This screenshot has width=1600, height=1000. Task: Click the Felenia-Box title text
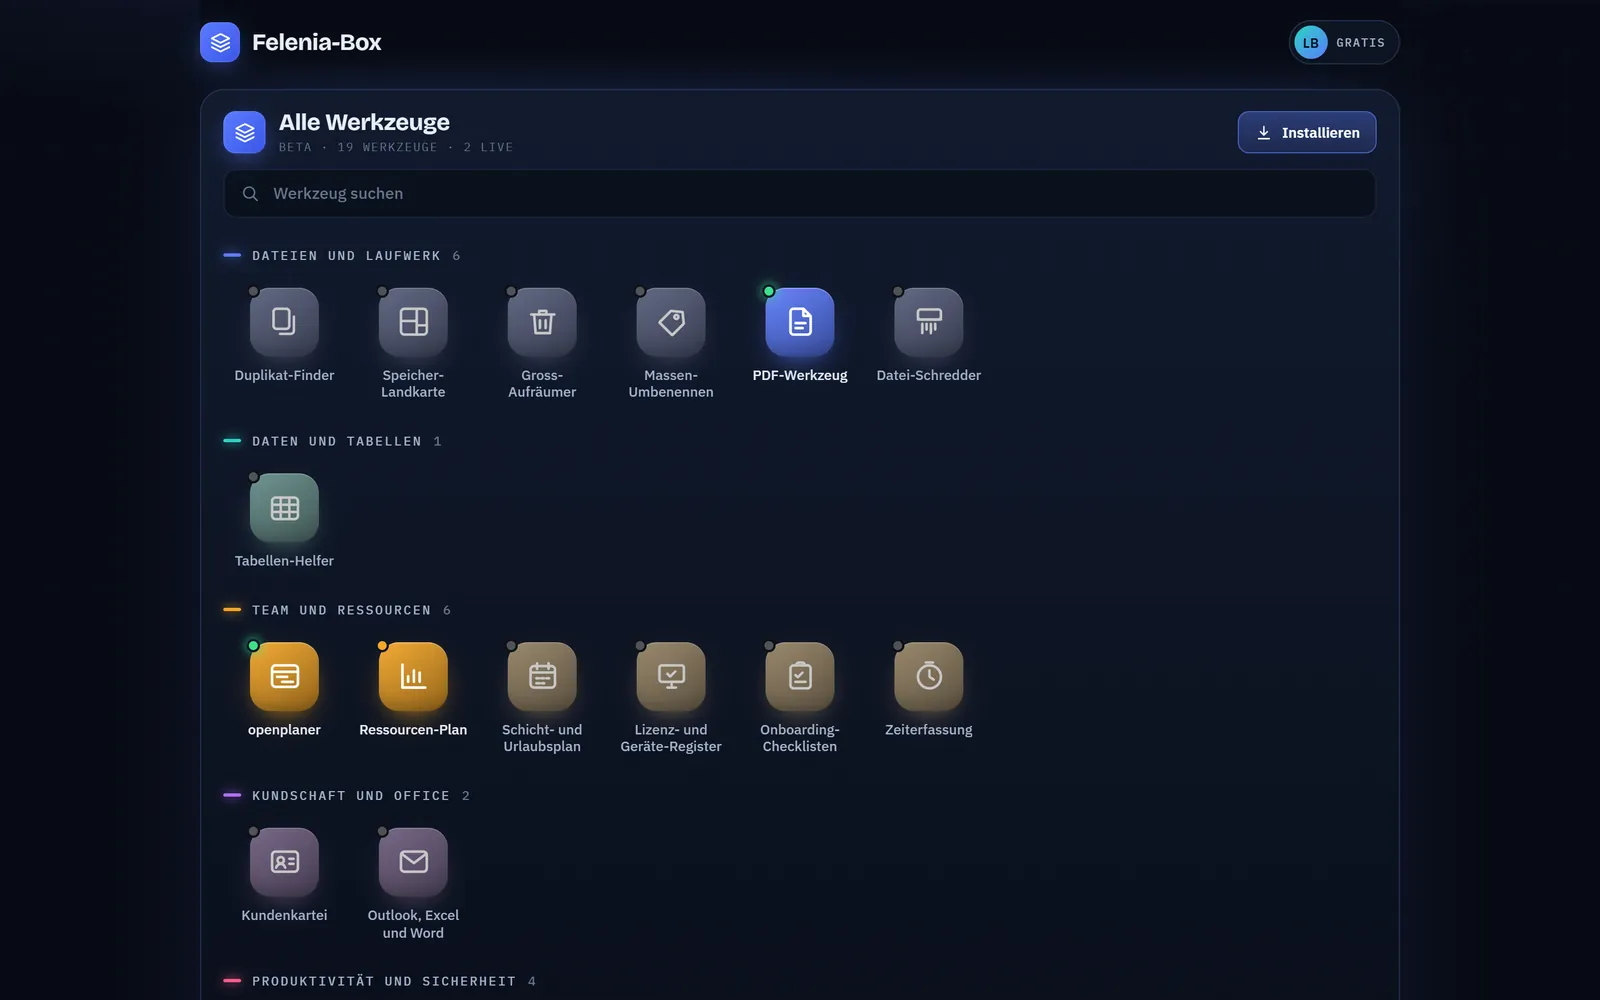click(317, 42)
